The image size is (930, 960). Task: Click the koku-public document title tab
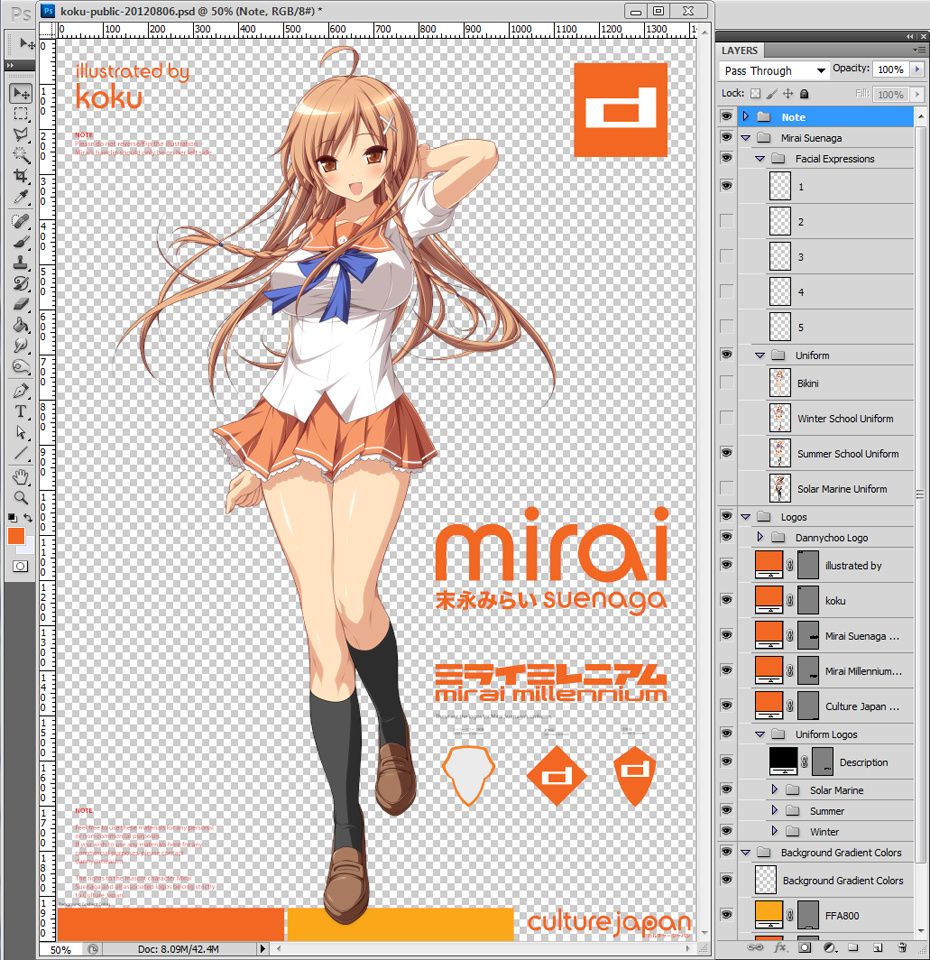200,10
